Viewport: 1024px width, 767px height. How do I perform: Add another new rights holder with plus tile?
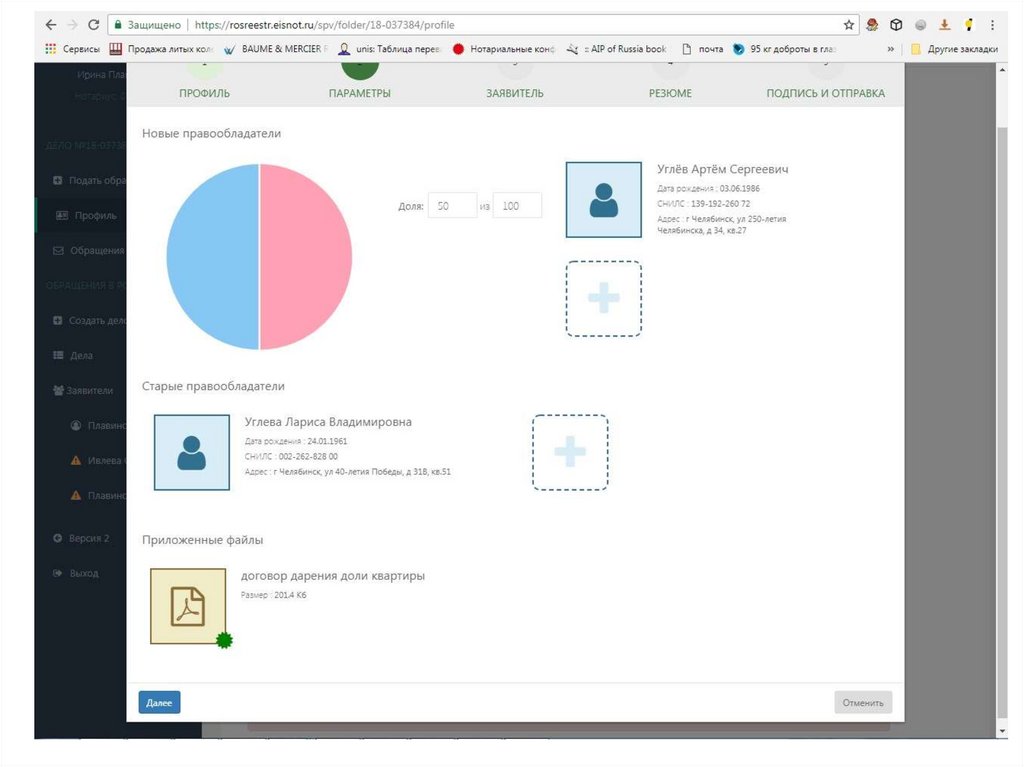click(x=603, y=298)
